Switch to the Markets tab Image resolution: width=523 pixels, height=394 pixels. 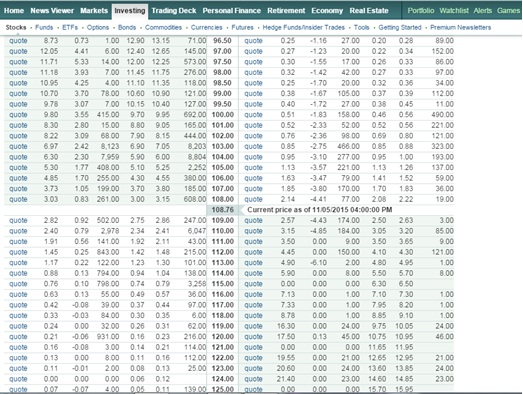click(x=94, y=11)
